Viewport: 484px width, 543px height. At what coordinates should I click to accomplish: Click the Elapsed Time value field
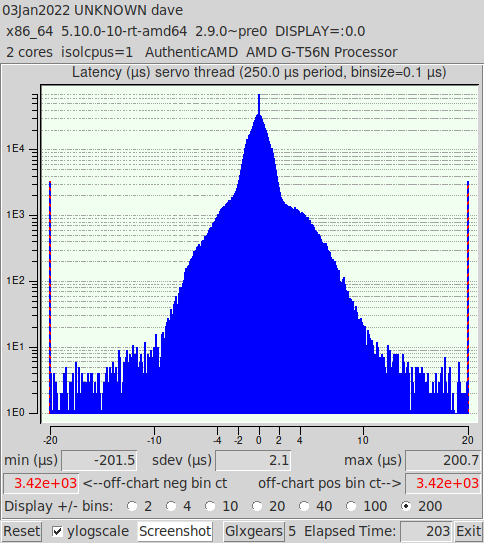426,531
